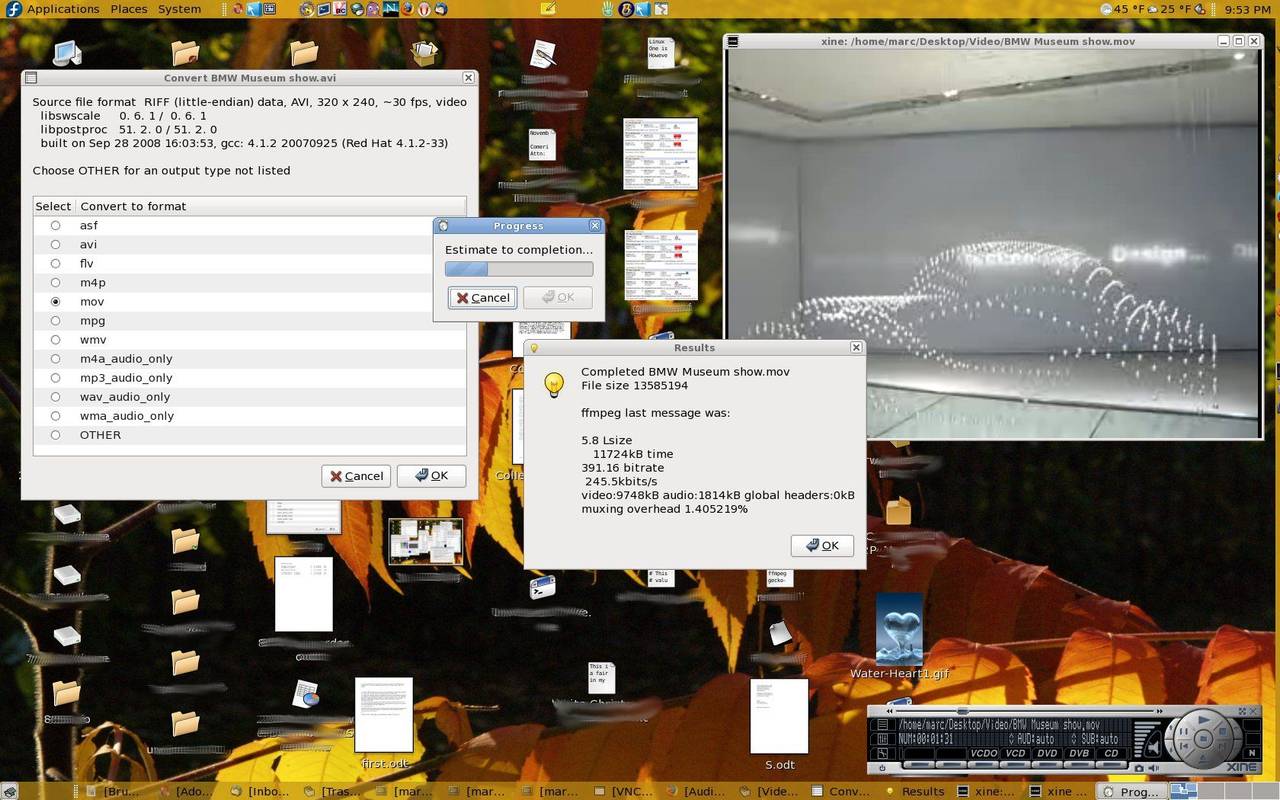1280x800 pixels.
Task: Select the flv format radio button
Action: [55, 263]
